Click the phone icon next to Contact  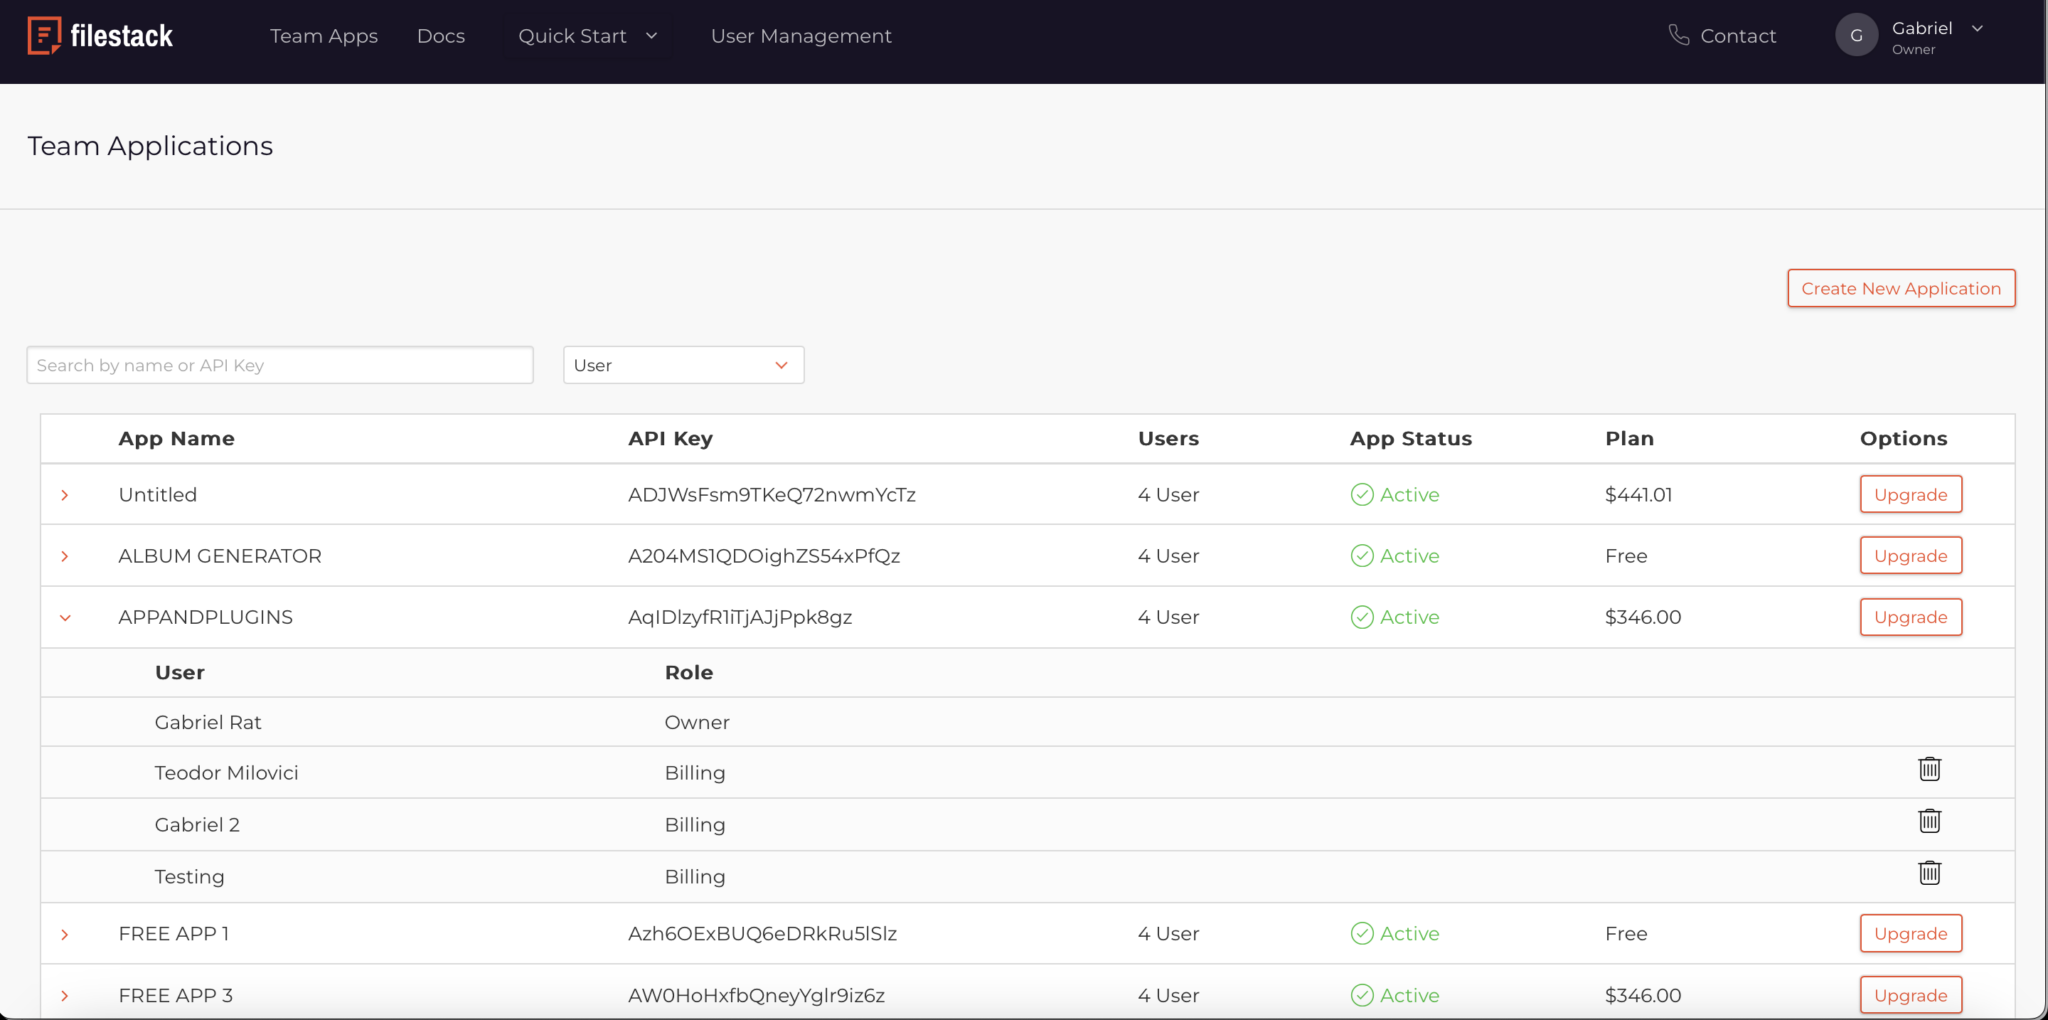(1679, 34)
